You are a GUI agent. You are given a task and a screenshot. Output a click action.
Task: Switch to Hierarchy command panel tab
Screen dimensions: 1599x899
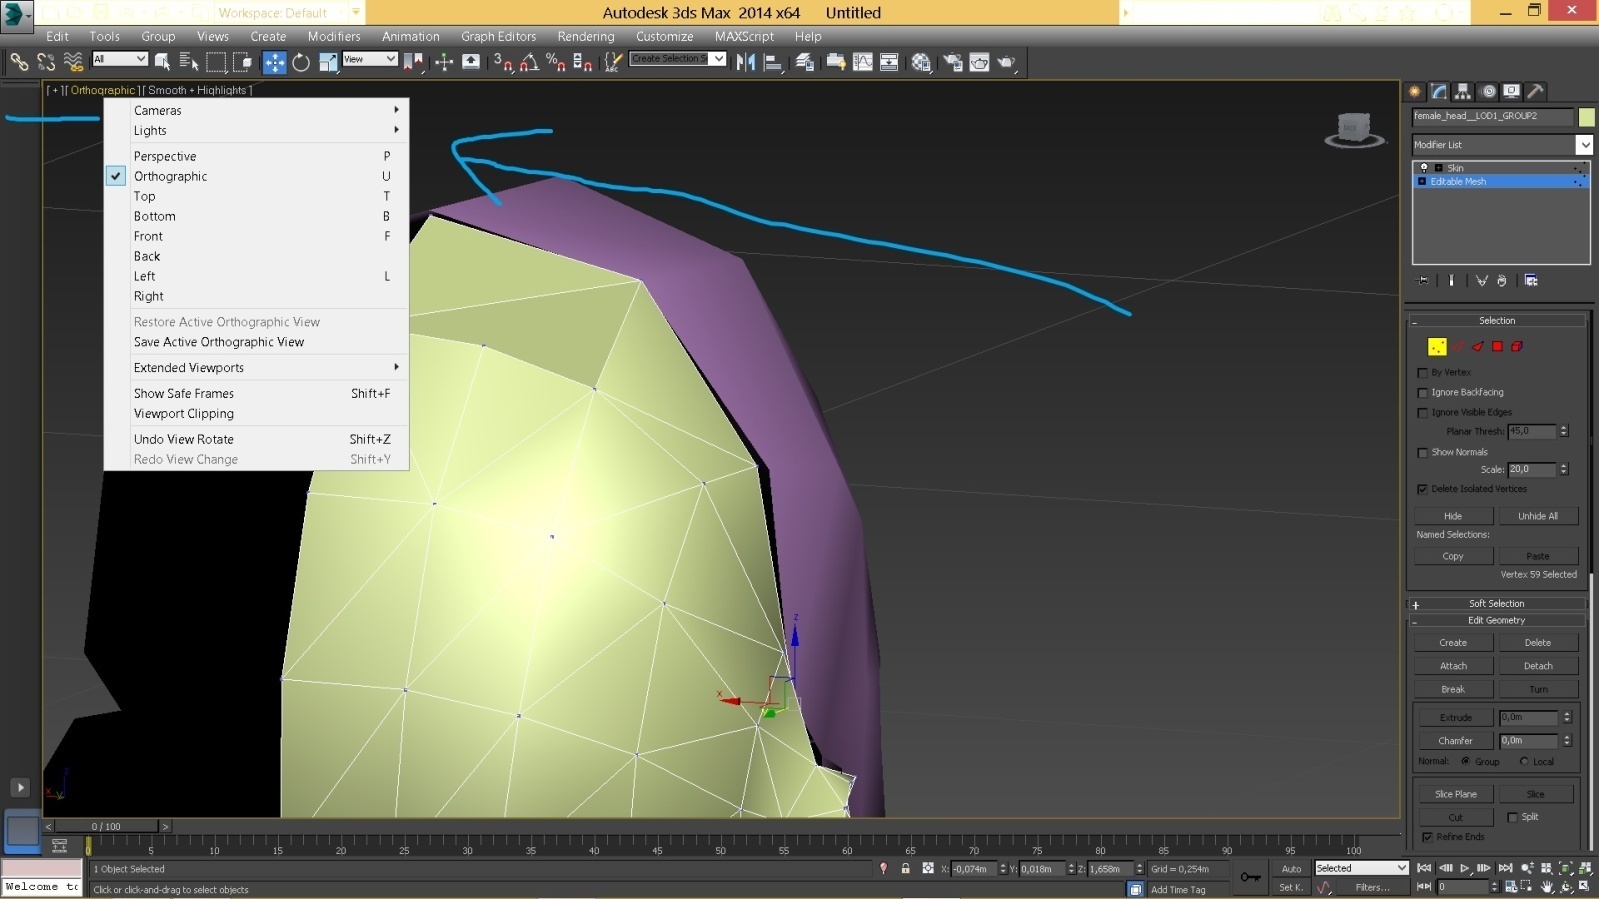[x=1463, y=91]
